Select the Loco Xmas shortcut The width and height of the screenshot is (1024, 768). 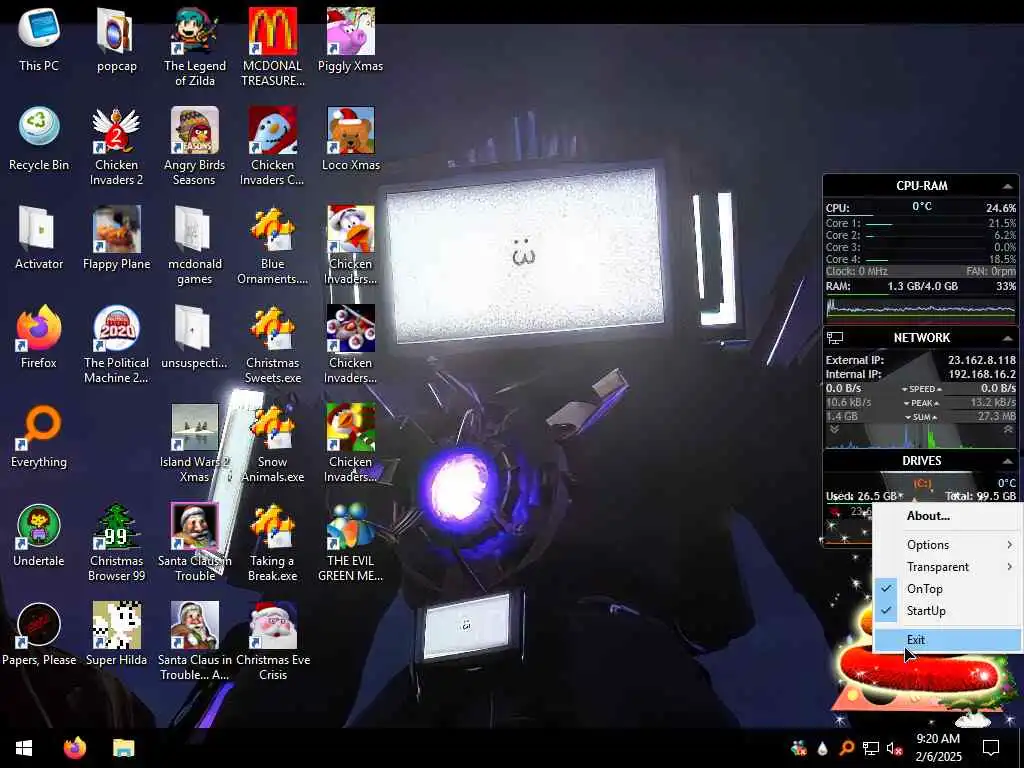coord(351,139)
